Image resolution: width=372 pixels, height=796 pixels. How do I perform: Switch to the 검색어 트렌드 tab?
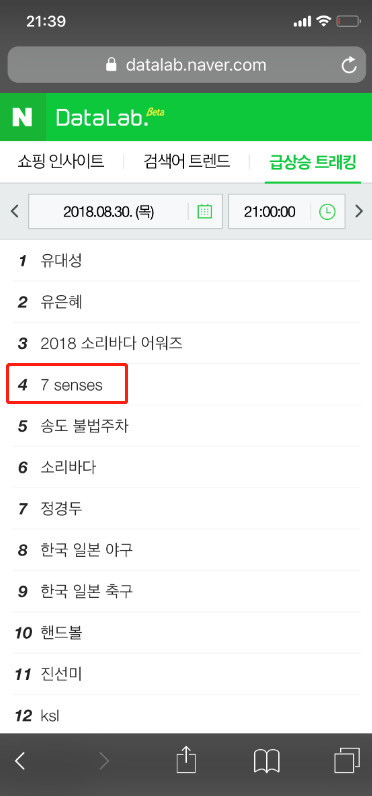187,162
